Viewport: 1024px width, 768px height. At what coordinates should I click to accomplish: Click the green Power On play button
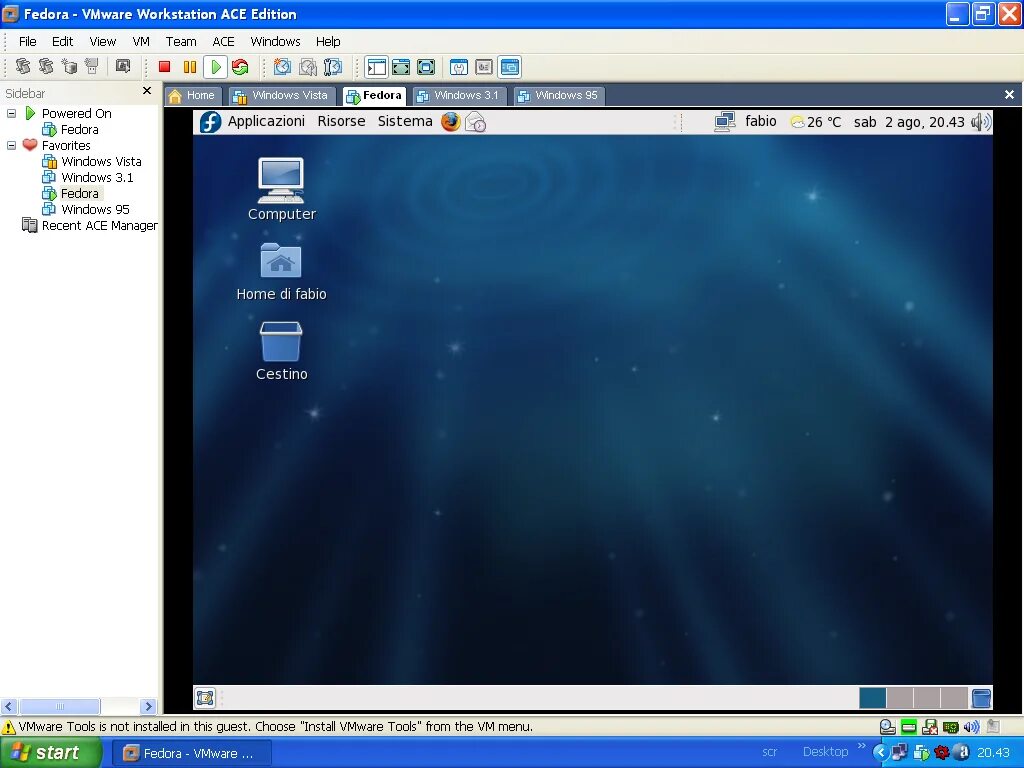click(216, 67)
